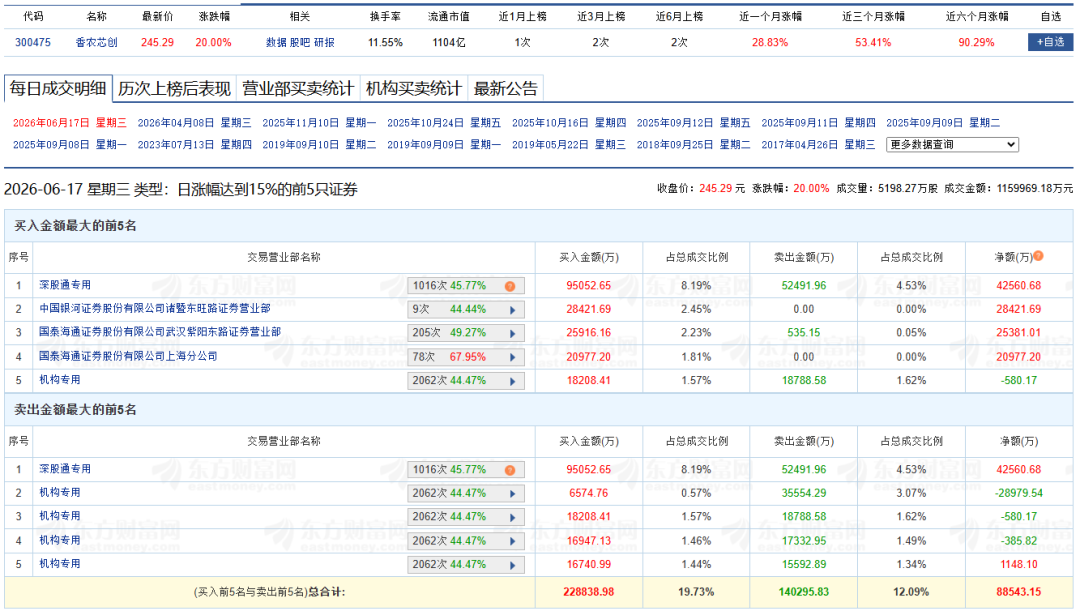Expand arrow in 机构专用 row of top-buyers table
This screenshot has height=611, width=1080.
click(512, 382)
